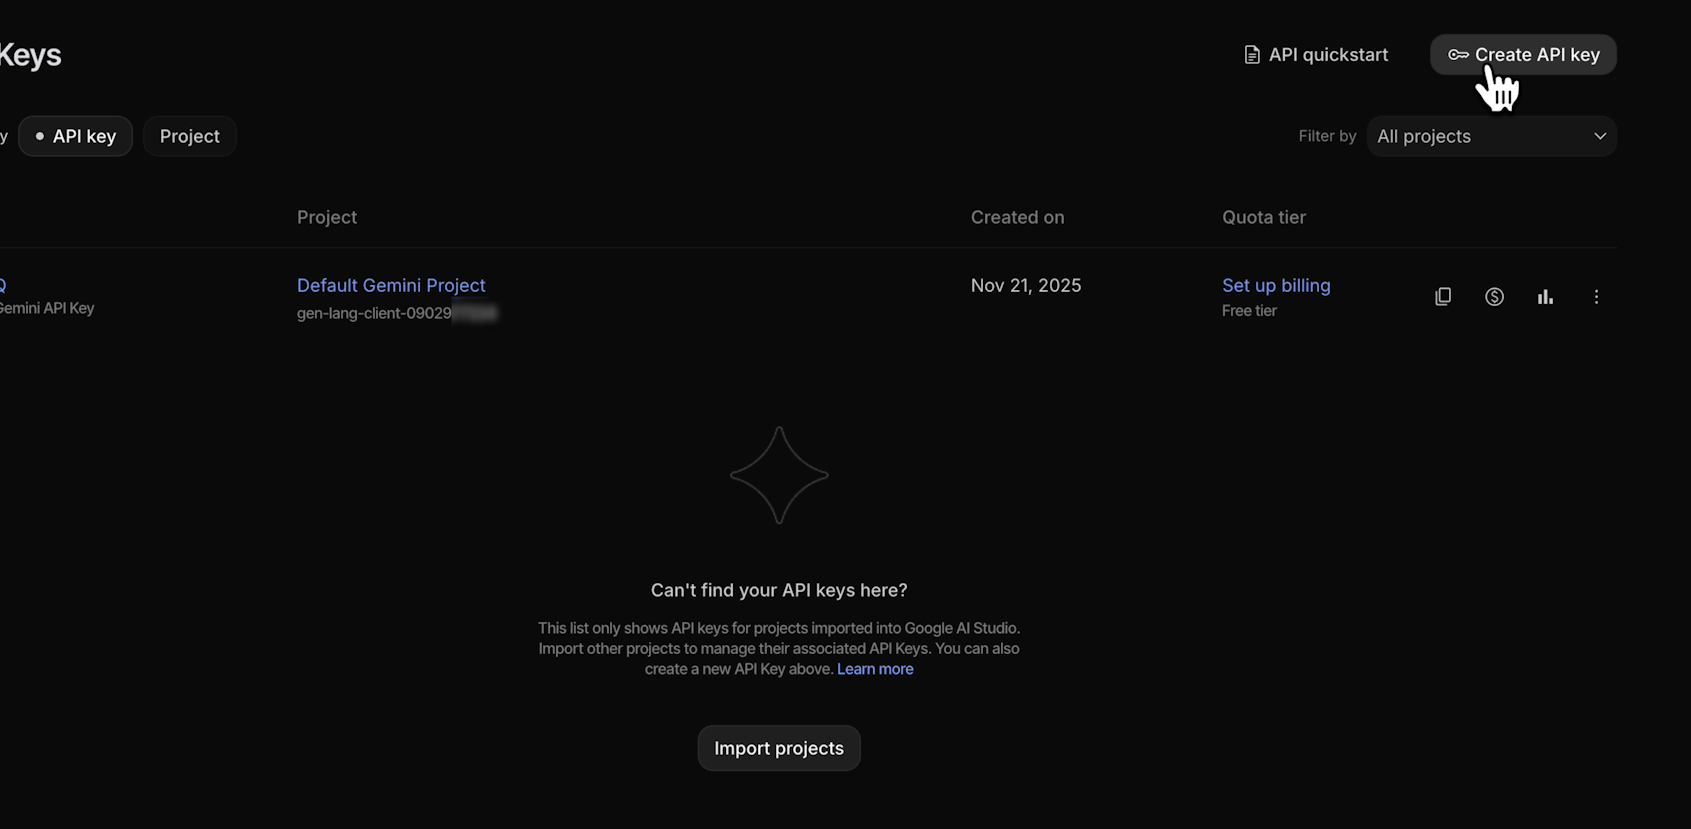Open usage bar chart icon for the key
1691x829 pixels.
click(1545, 296)
